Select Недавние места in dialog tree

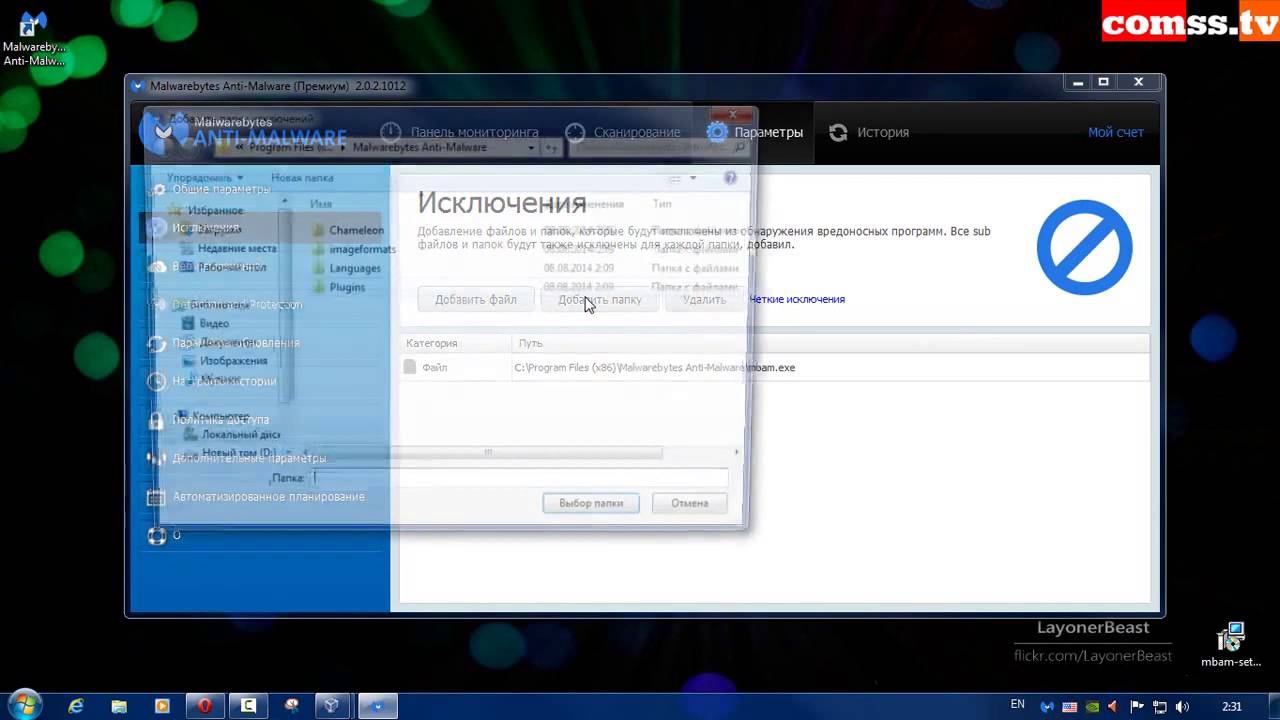[237, 248]
